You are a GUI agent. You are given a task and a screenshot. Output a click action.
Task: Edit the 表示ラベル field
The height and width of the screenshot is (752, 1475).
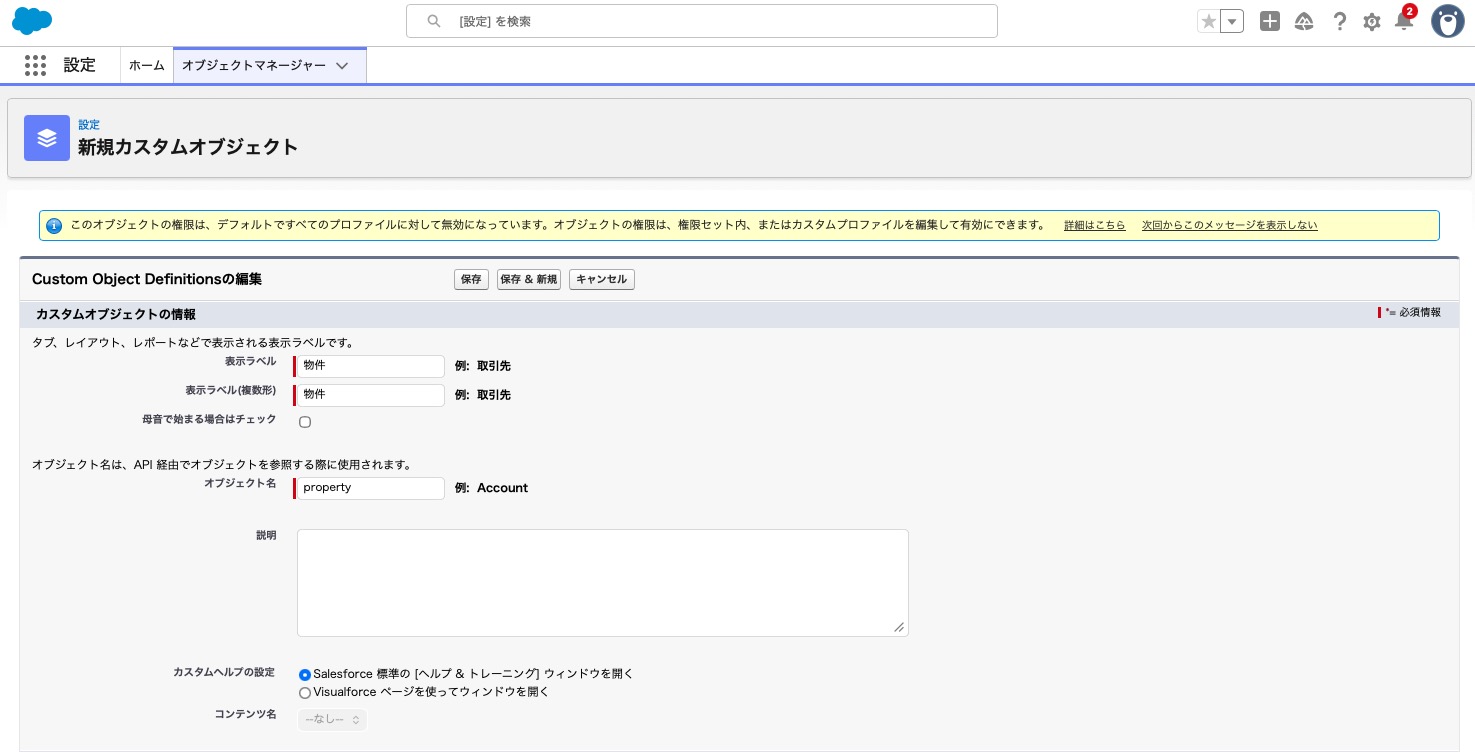(370, 366)
